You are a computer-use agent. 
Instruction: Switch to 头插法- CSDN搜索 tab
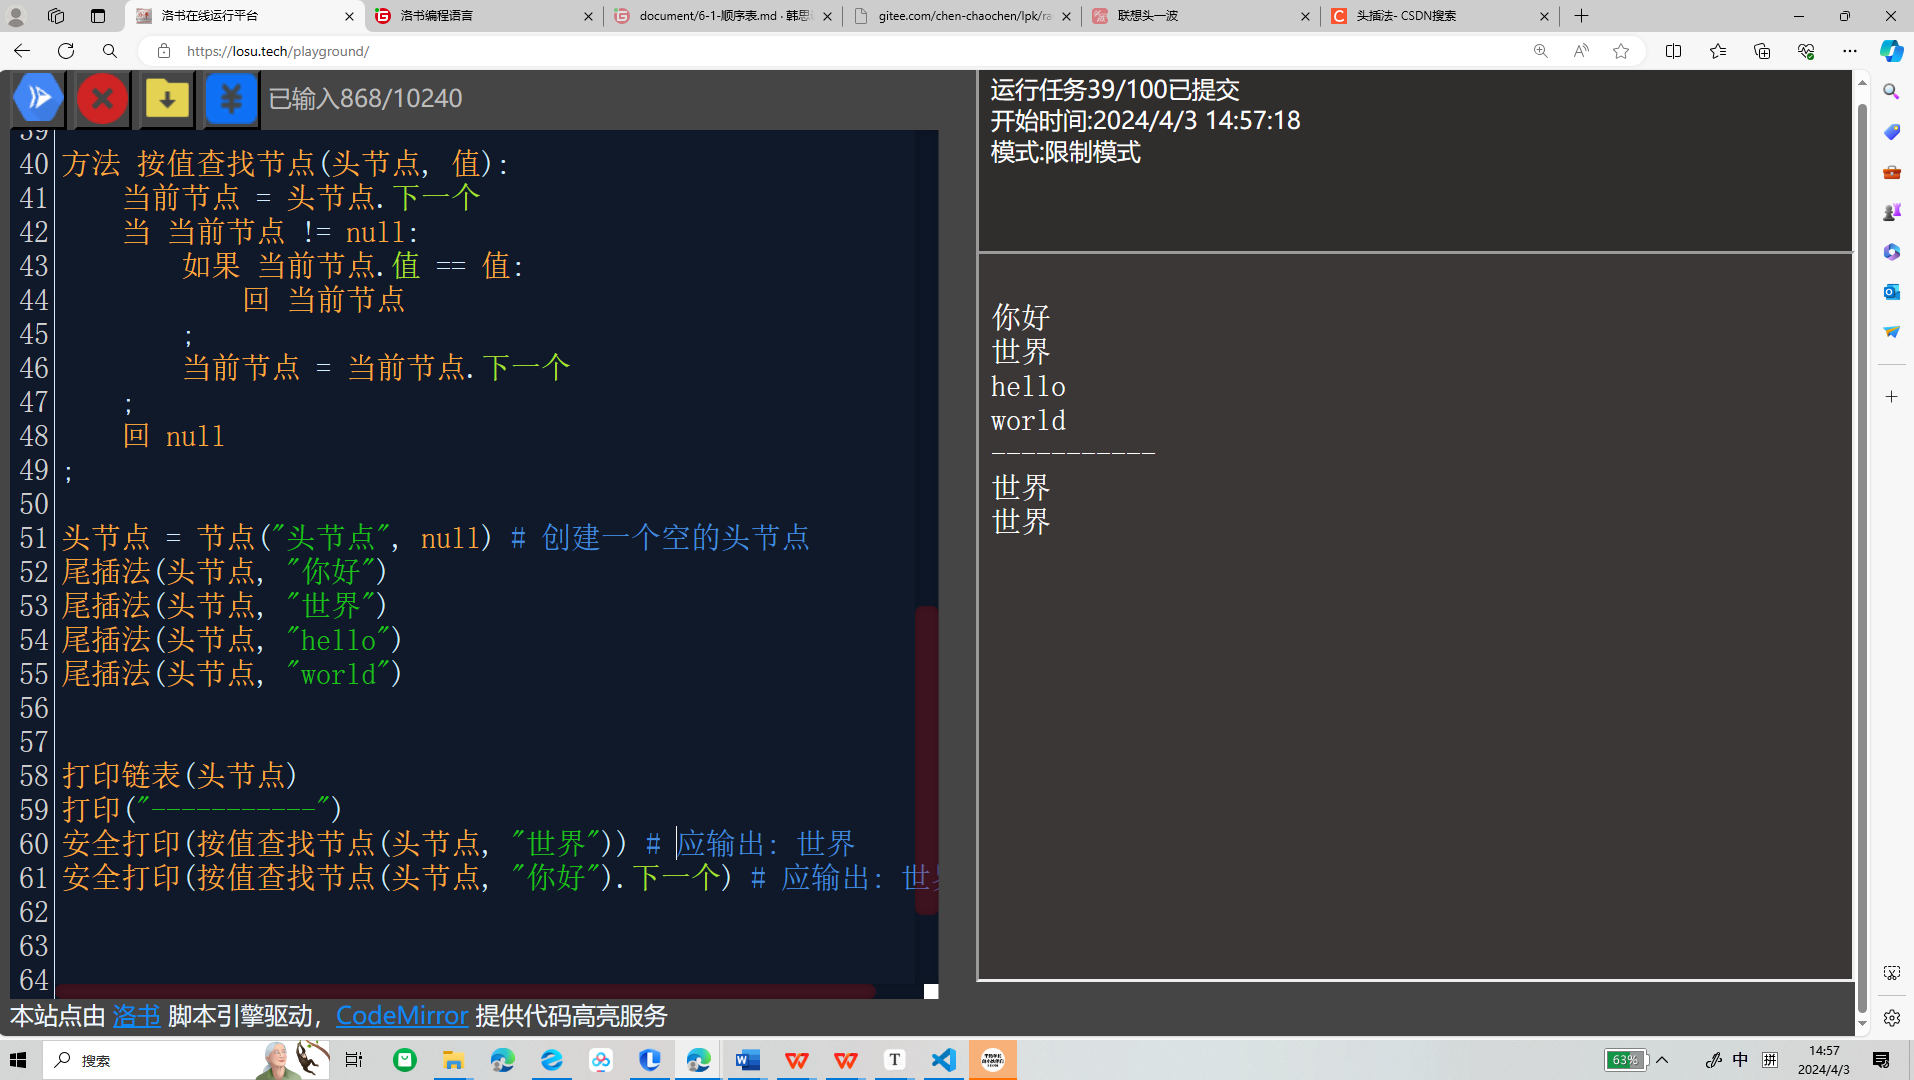[x=1440, y=16]
